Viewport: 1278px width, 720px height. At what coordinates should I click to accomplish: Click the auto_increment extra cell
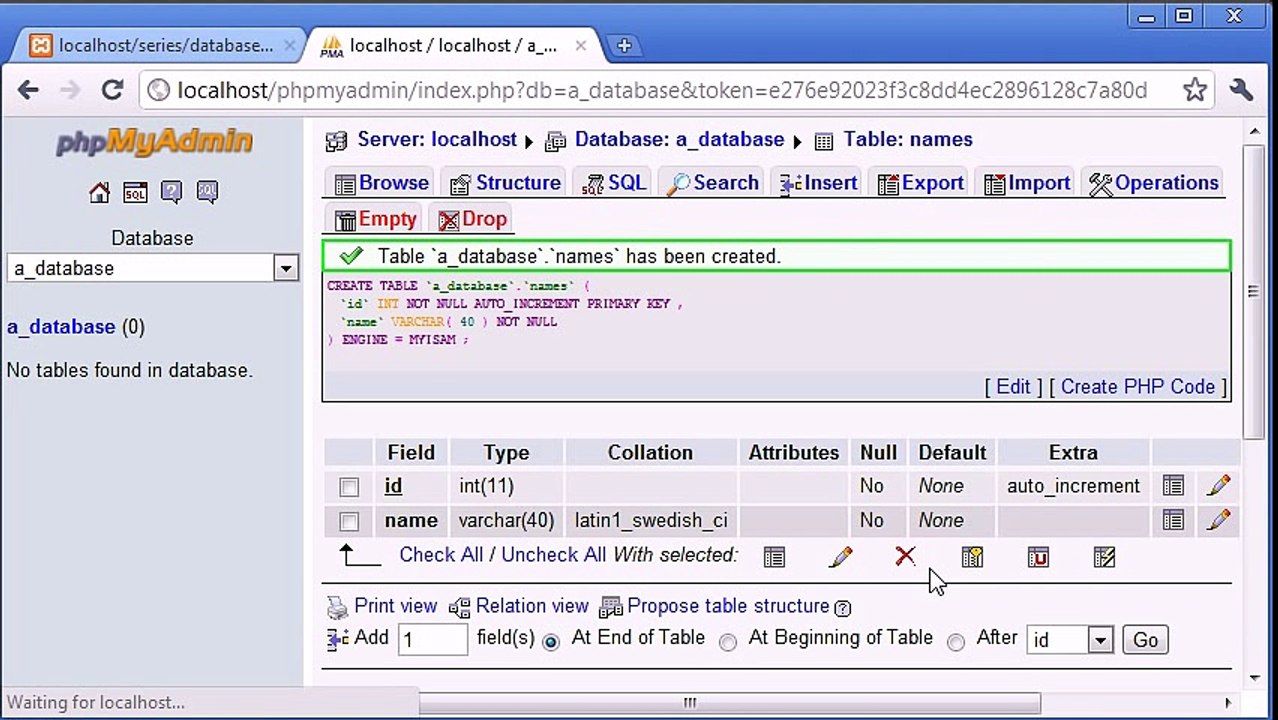point(1073,486)
